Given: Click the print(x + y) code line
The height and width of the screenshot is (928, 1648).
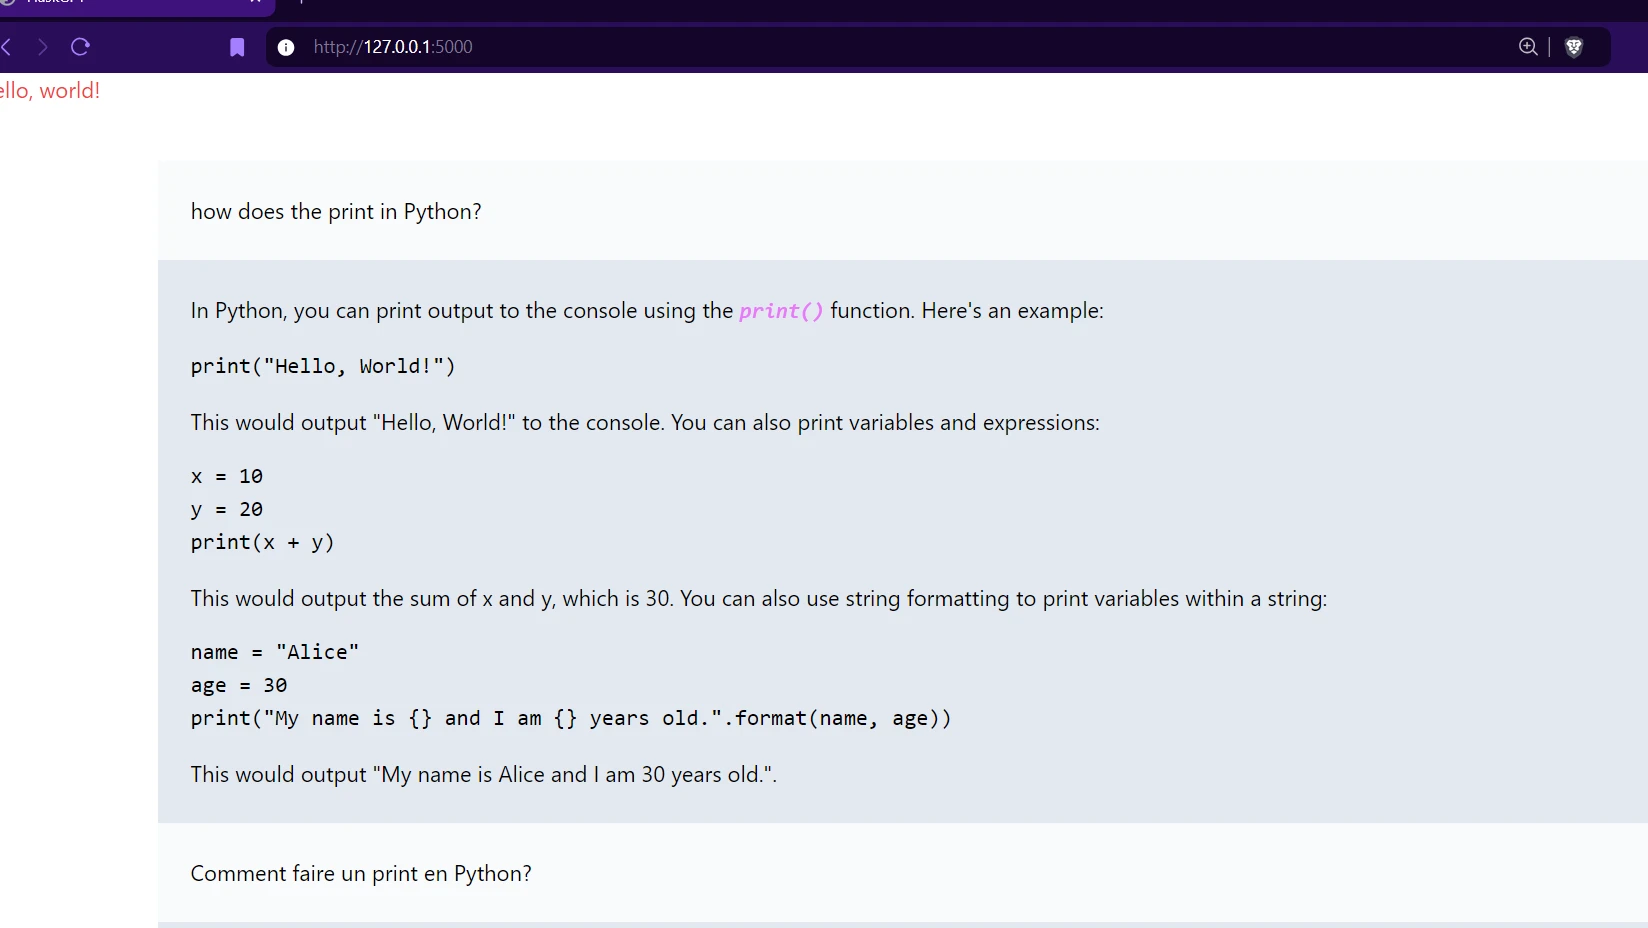Looking at the screenshot, I should tap(263, 543).
